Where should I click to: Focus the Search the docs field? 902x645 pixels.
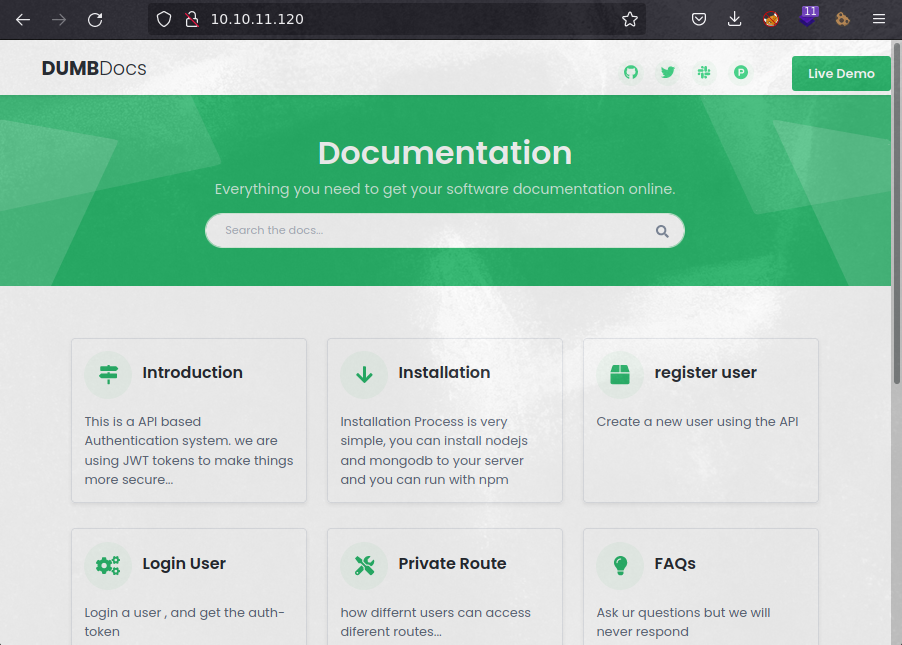pos(445,231)
